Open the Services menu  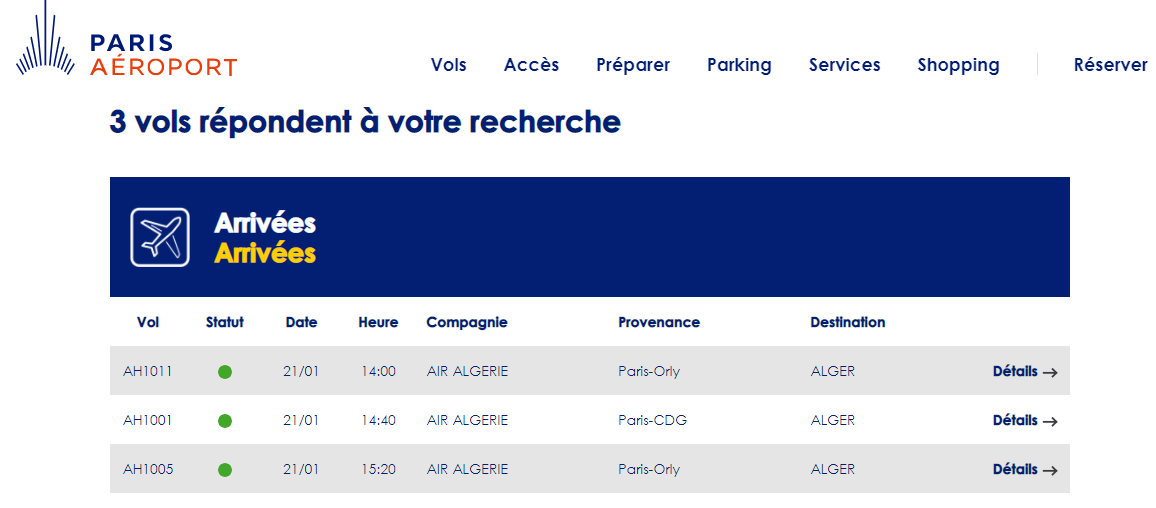(x=845, y=65)
